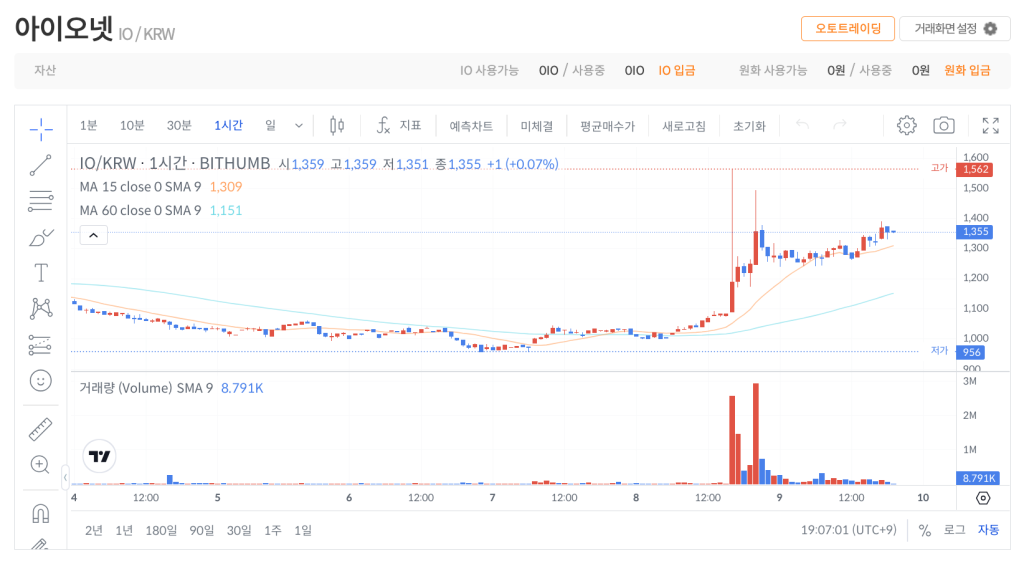Open time axis settings icon
The height and width of the screenshot is (571, 1024).
point(983,498)
